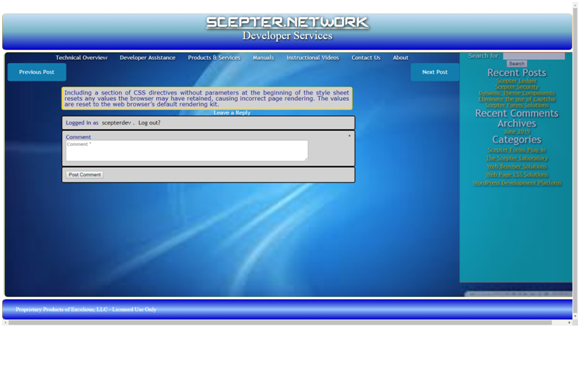Open the Developer Assistance menu item

(147, 58)
